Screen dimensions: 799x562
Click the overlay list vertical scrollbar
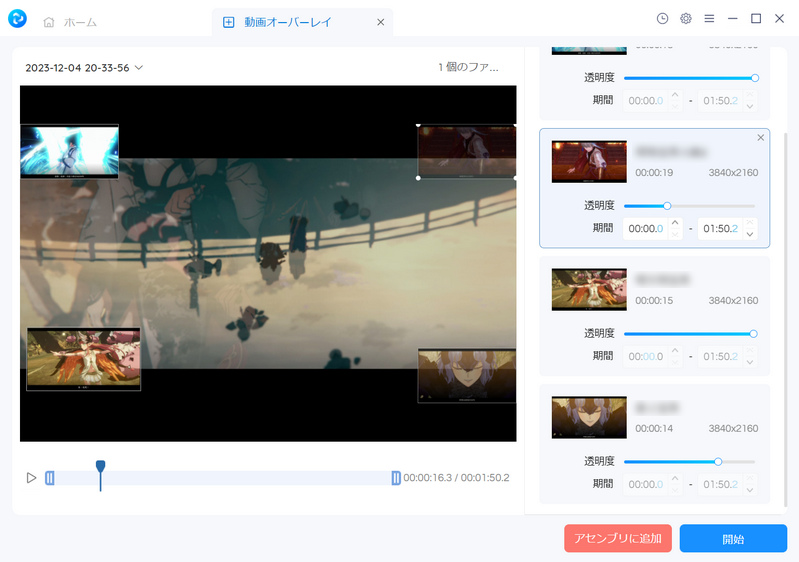pyautogui.click(x=785, y=319)
